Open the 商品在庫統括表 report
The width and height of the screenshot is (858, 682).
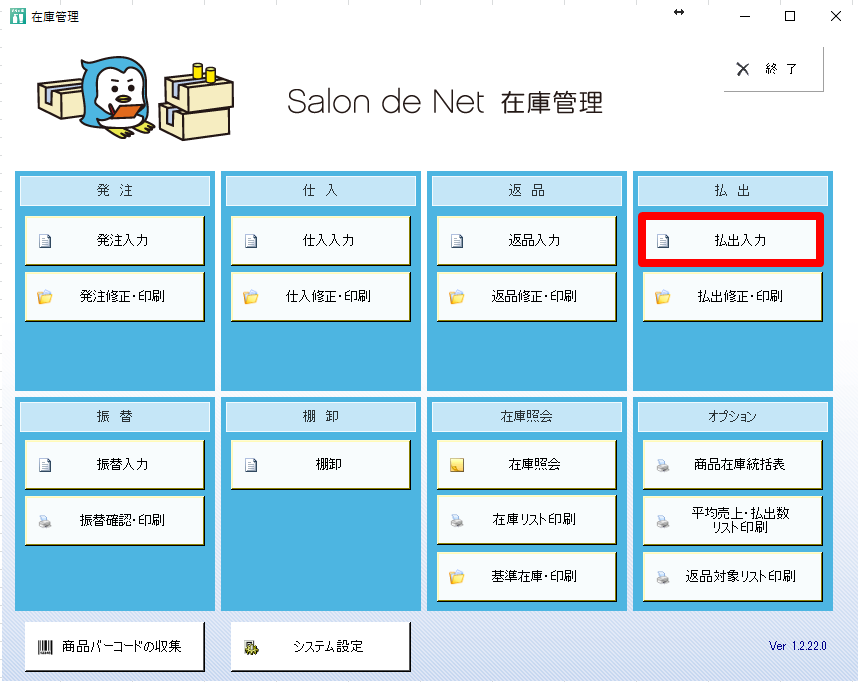pyautogui.click(x=732, y=464)
